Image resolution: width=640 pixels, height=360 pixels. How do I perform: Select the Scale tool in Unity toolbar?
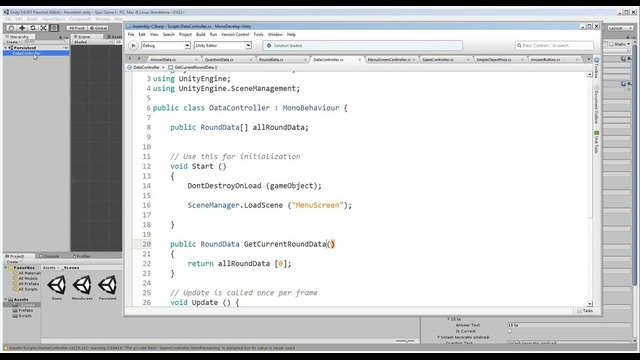pos(43,28)
